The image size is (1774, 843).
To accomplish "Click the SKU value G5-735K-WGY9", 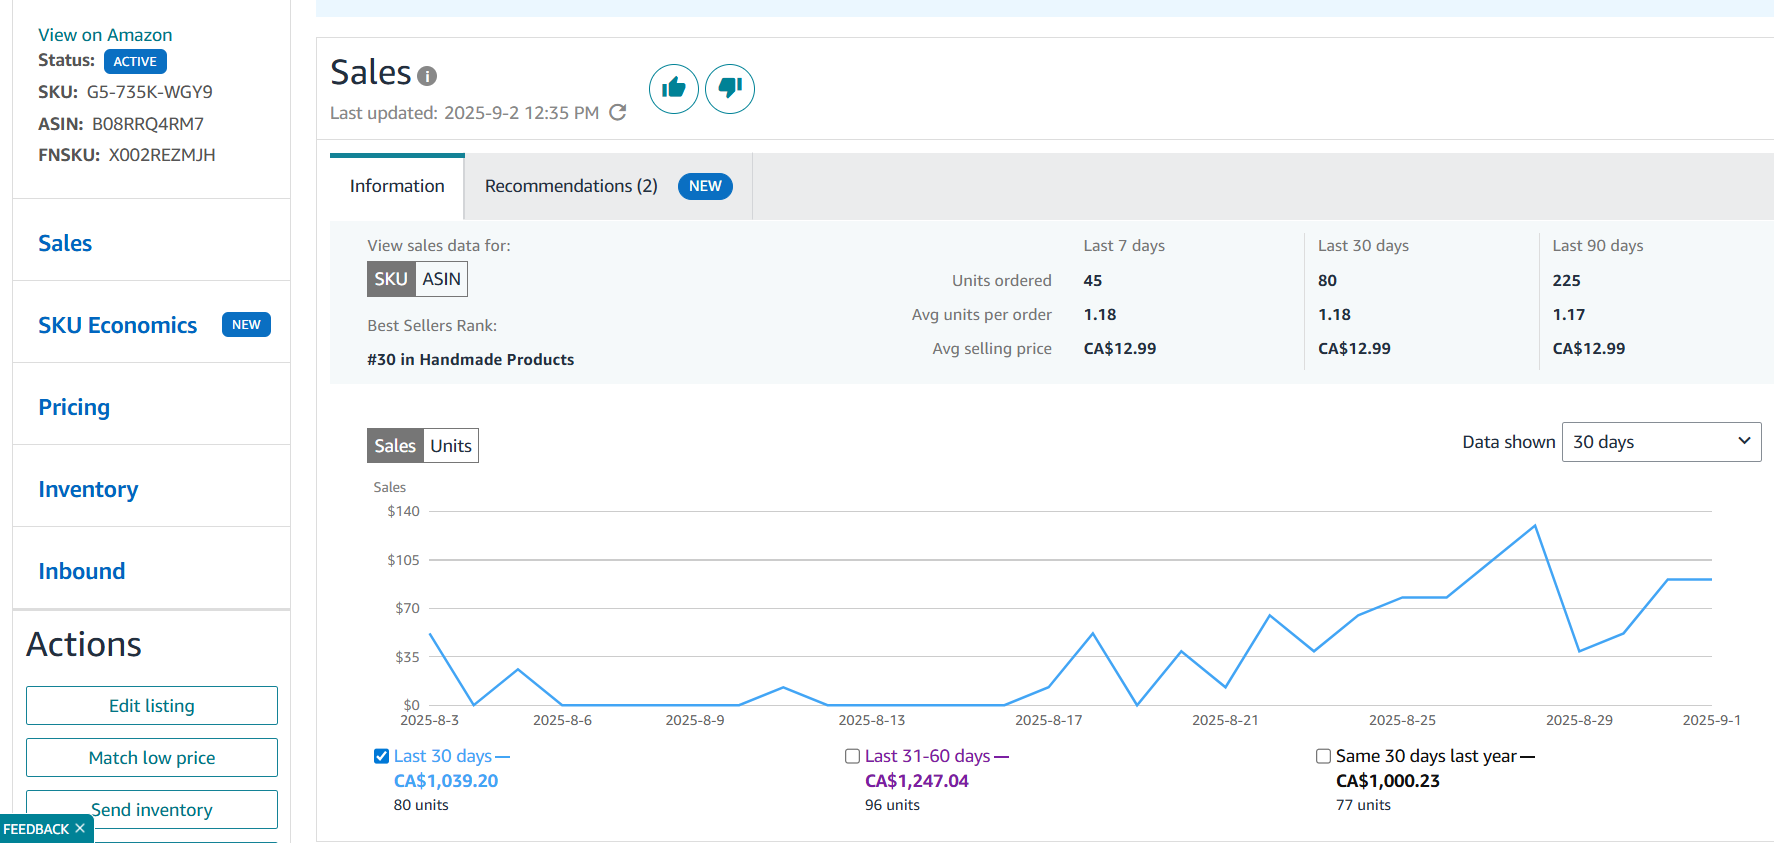I will 150,92.
